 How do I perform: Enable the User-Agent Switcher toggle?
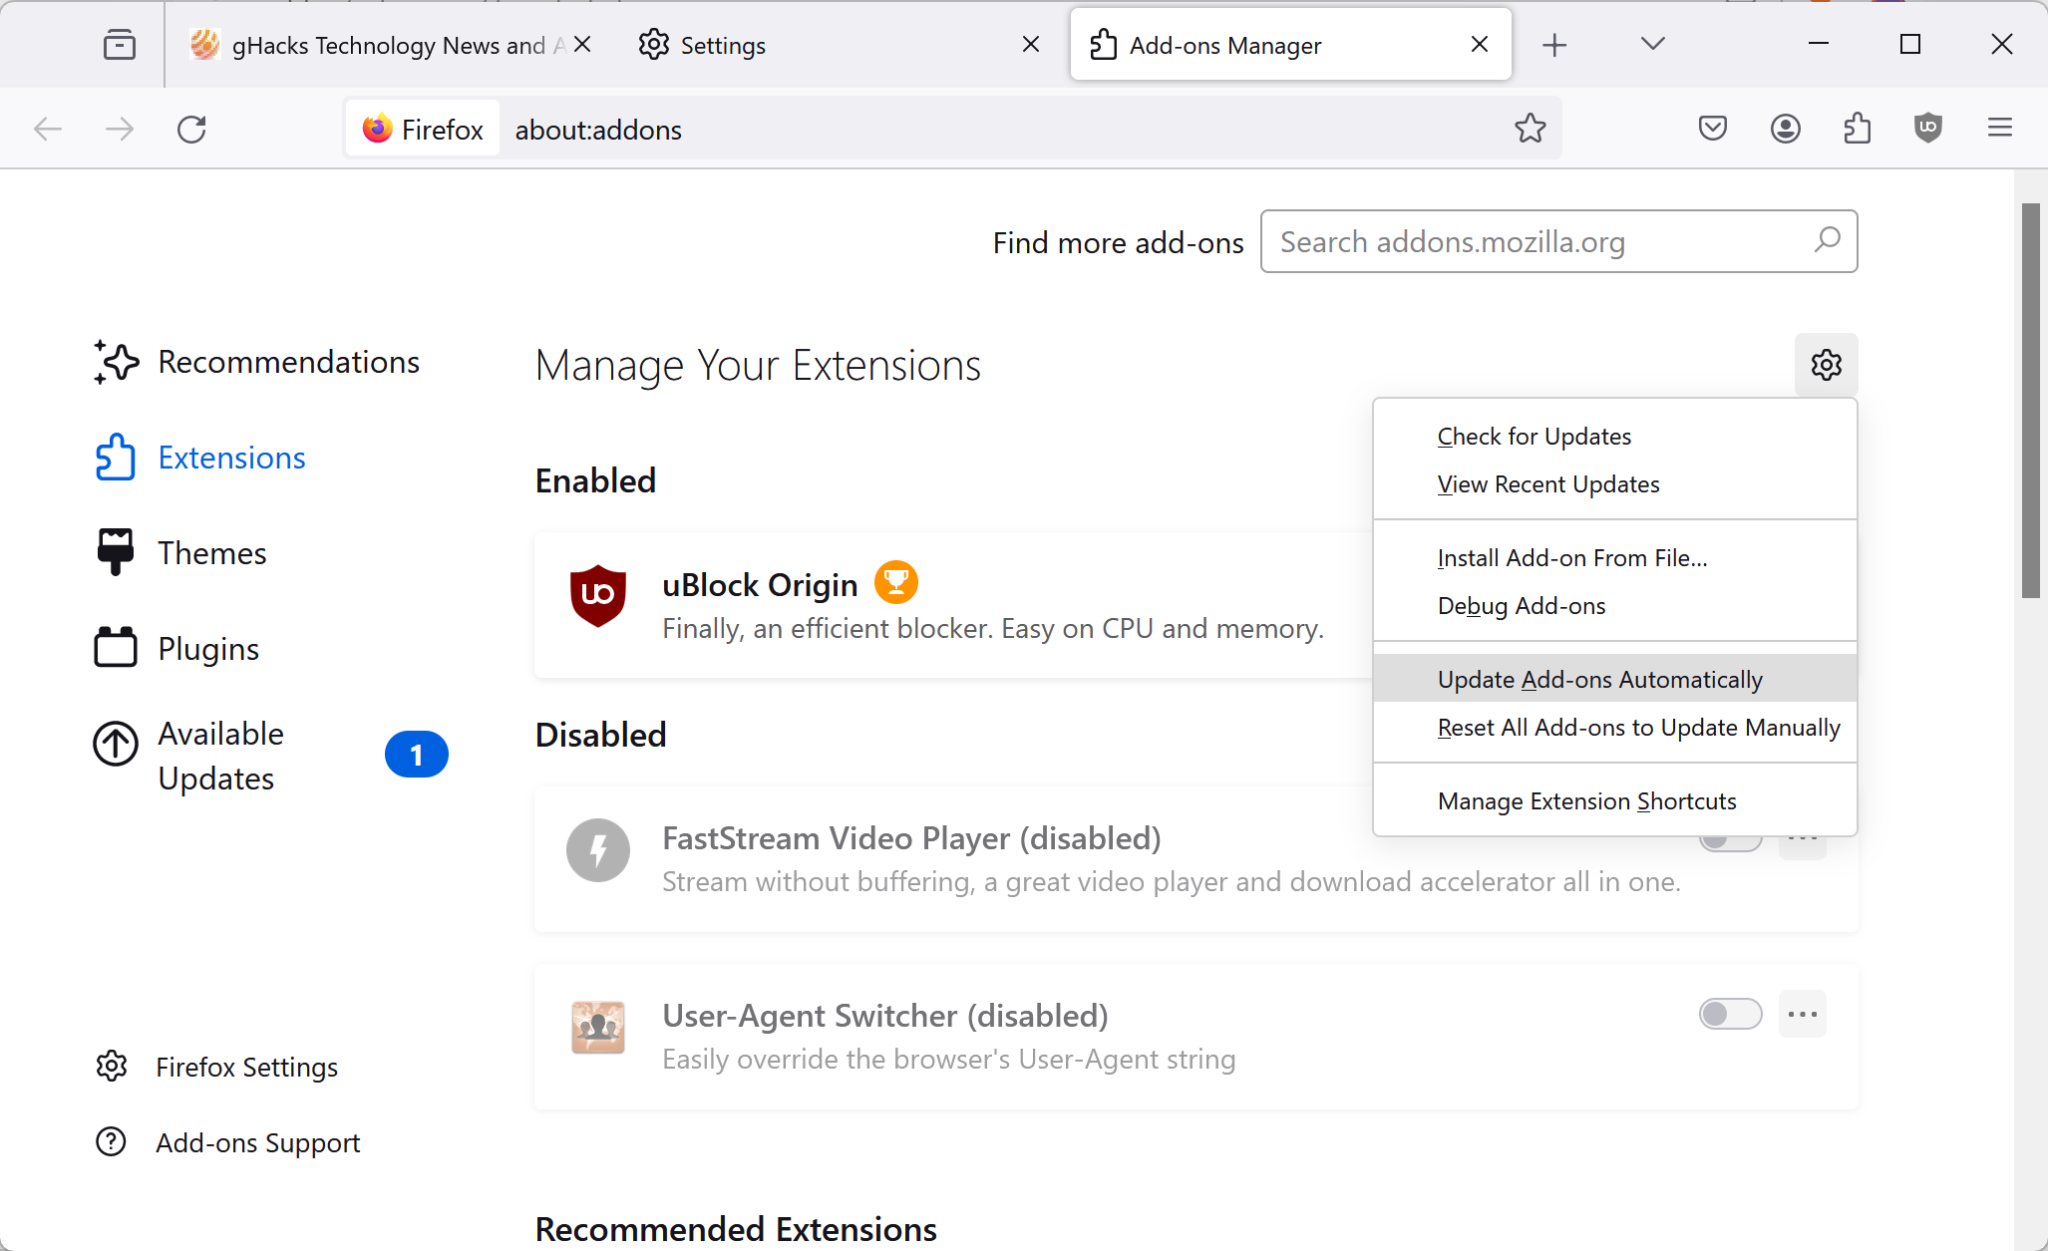point(1730,1014)
